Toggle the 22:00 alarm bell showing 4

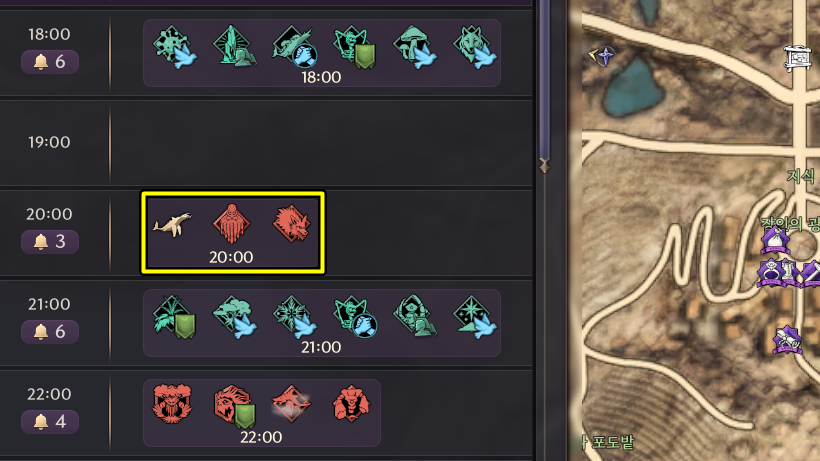50,421
